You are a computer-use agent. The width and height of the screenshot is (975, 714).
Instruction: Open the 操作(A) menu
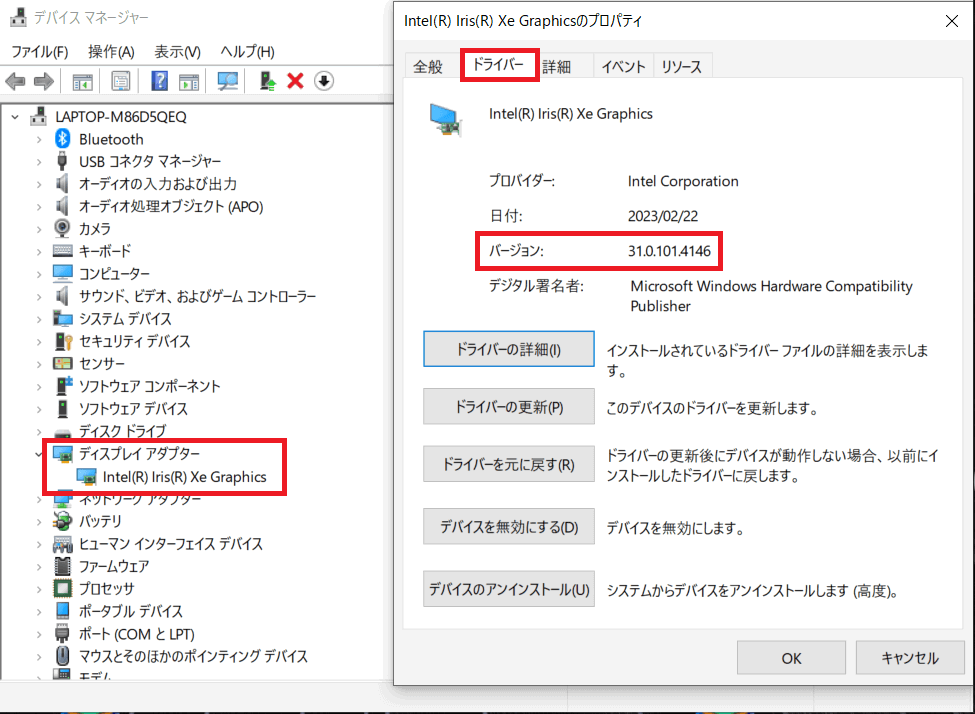point(111,51)
